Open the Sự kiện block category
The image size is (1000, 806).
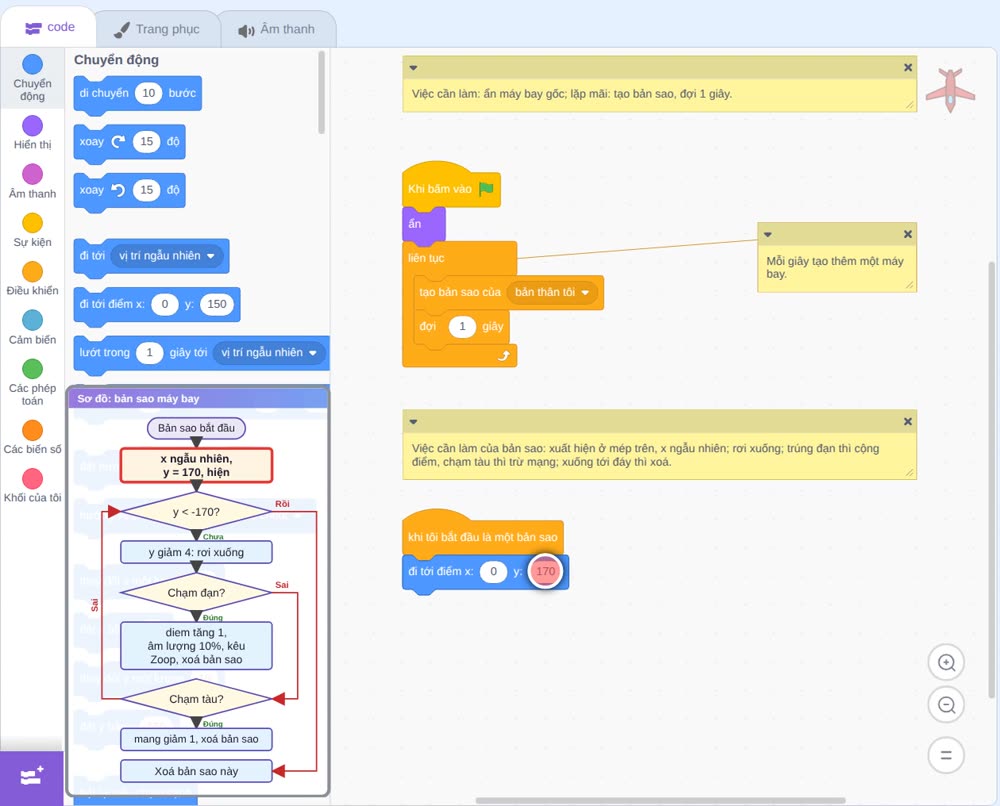[33, 230]
